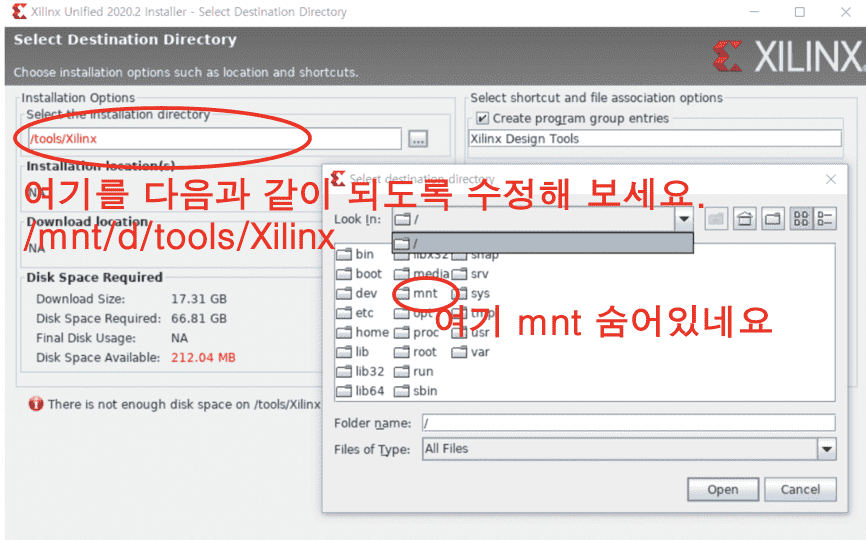The height and width of the screenshot is (540, 866).
Task: Select the srv folder
Action: coord(471,274)
